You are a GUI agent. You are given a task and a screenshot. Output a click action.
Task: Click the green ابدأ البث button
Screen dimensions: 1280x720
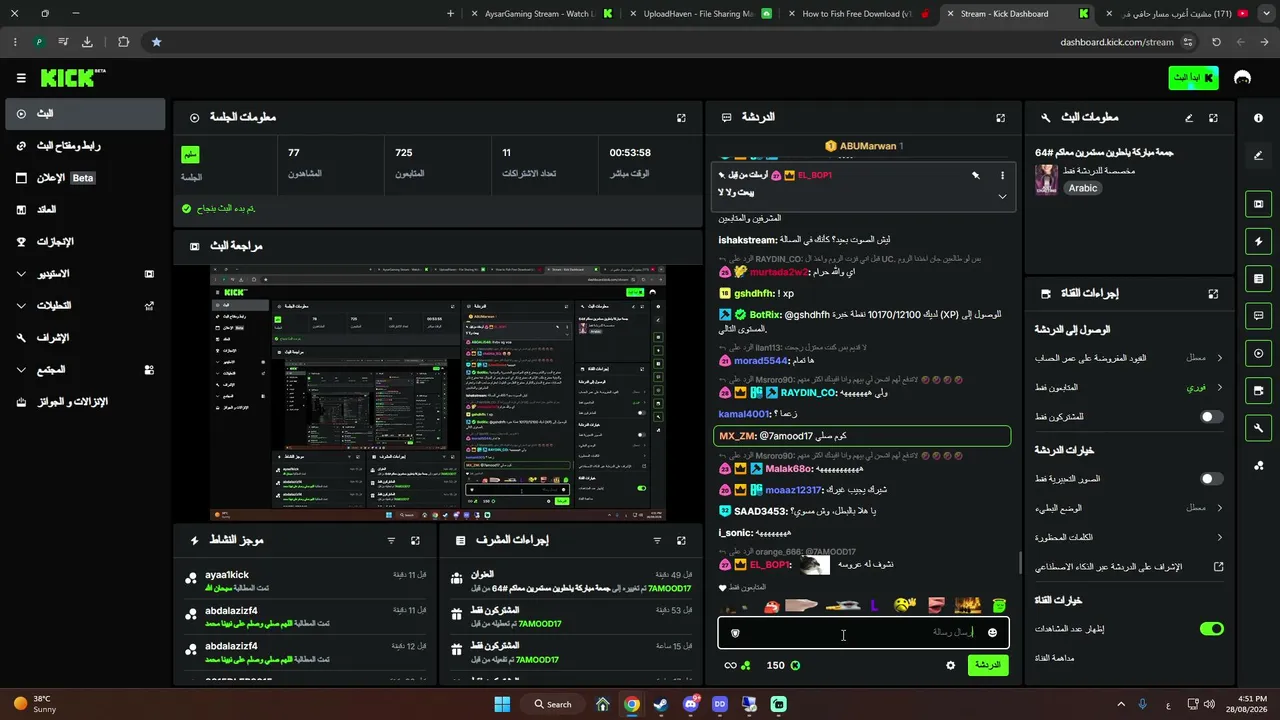1194,78
